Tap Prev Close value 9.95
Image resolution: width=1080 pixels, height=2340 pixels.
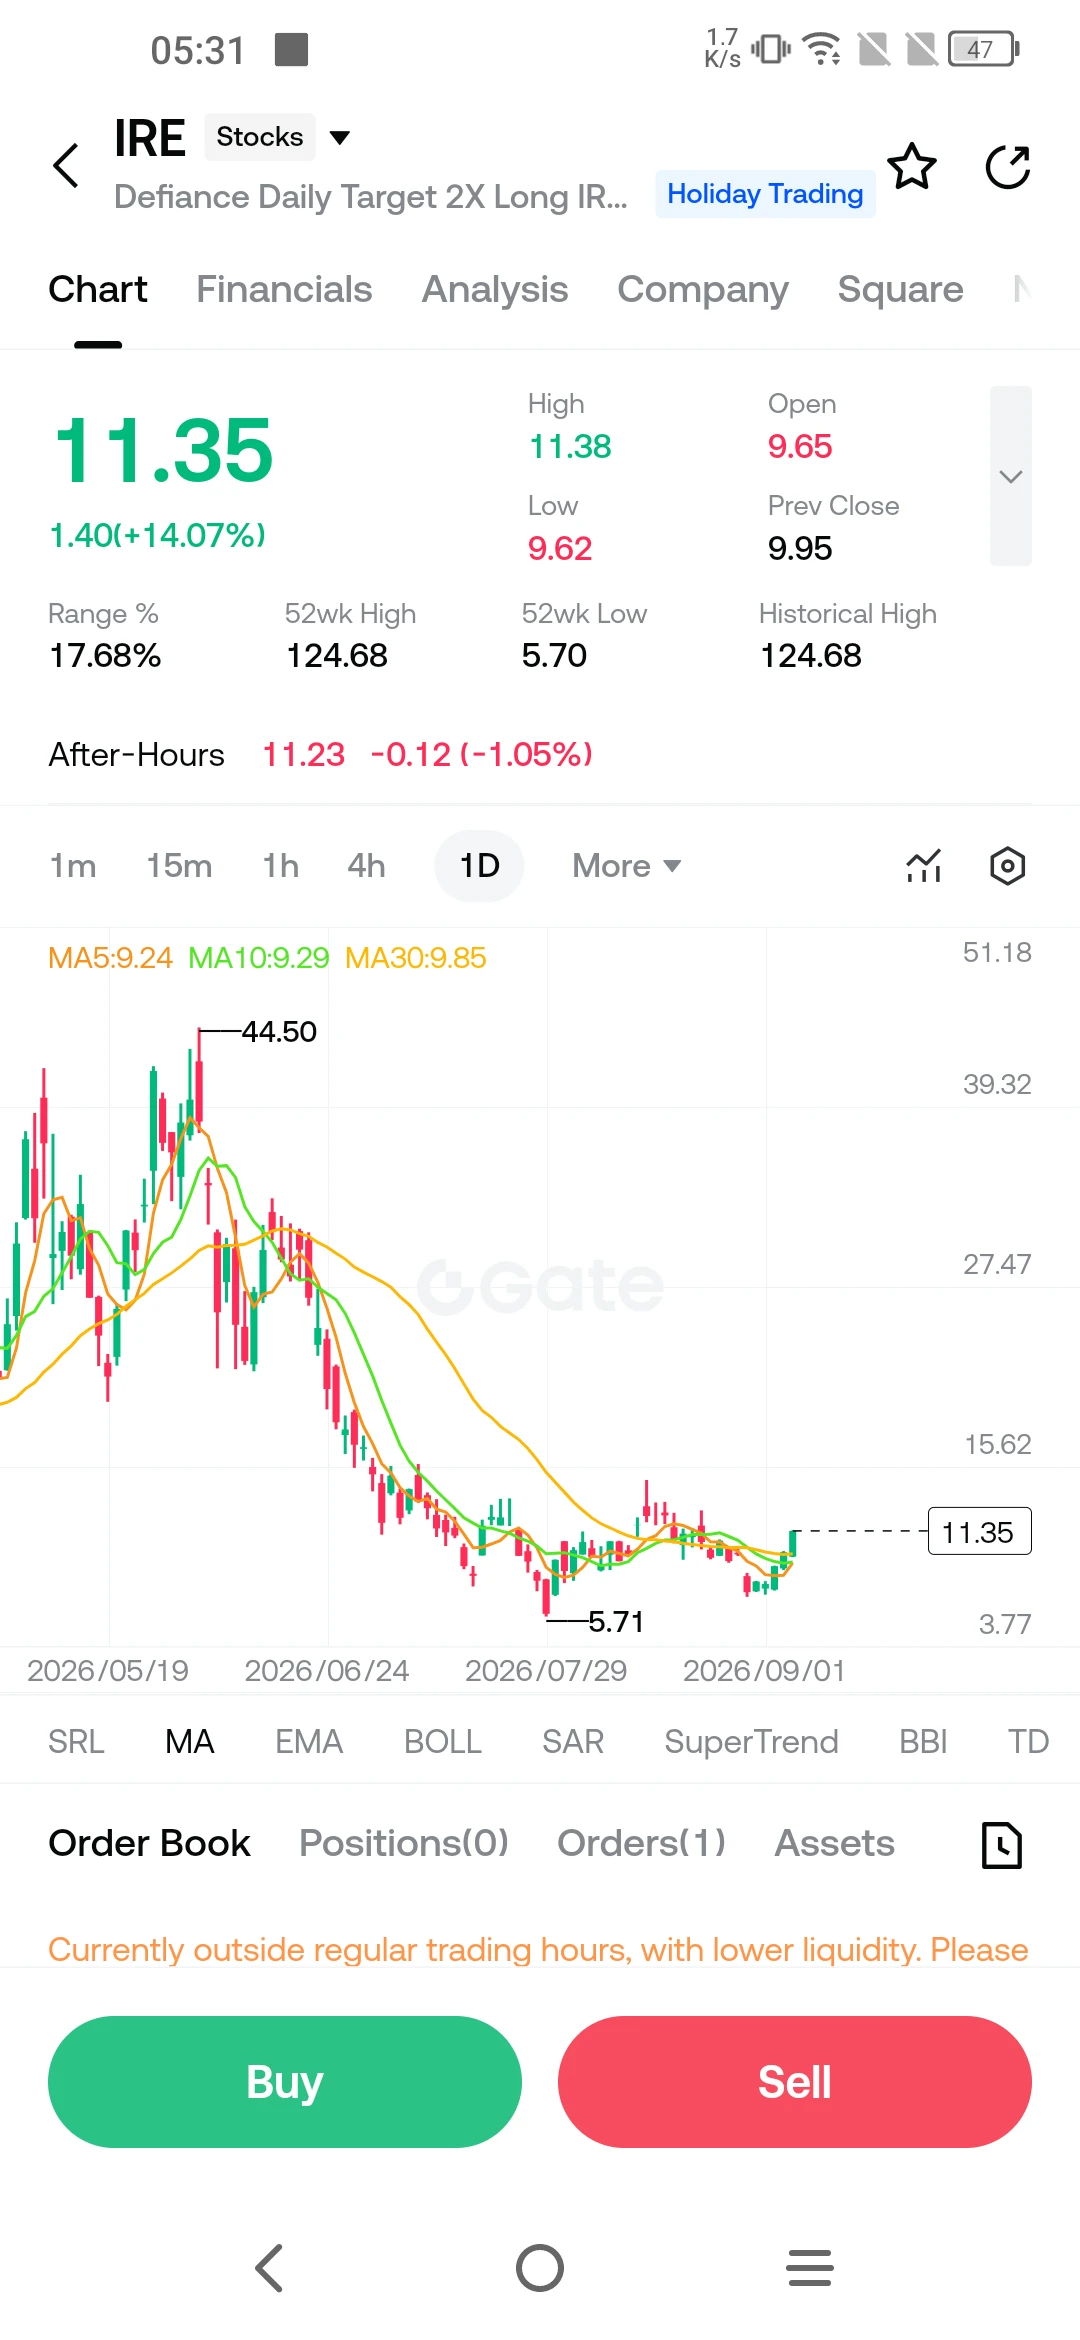800,548
